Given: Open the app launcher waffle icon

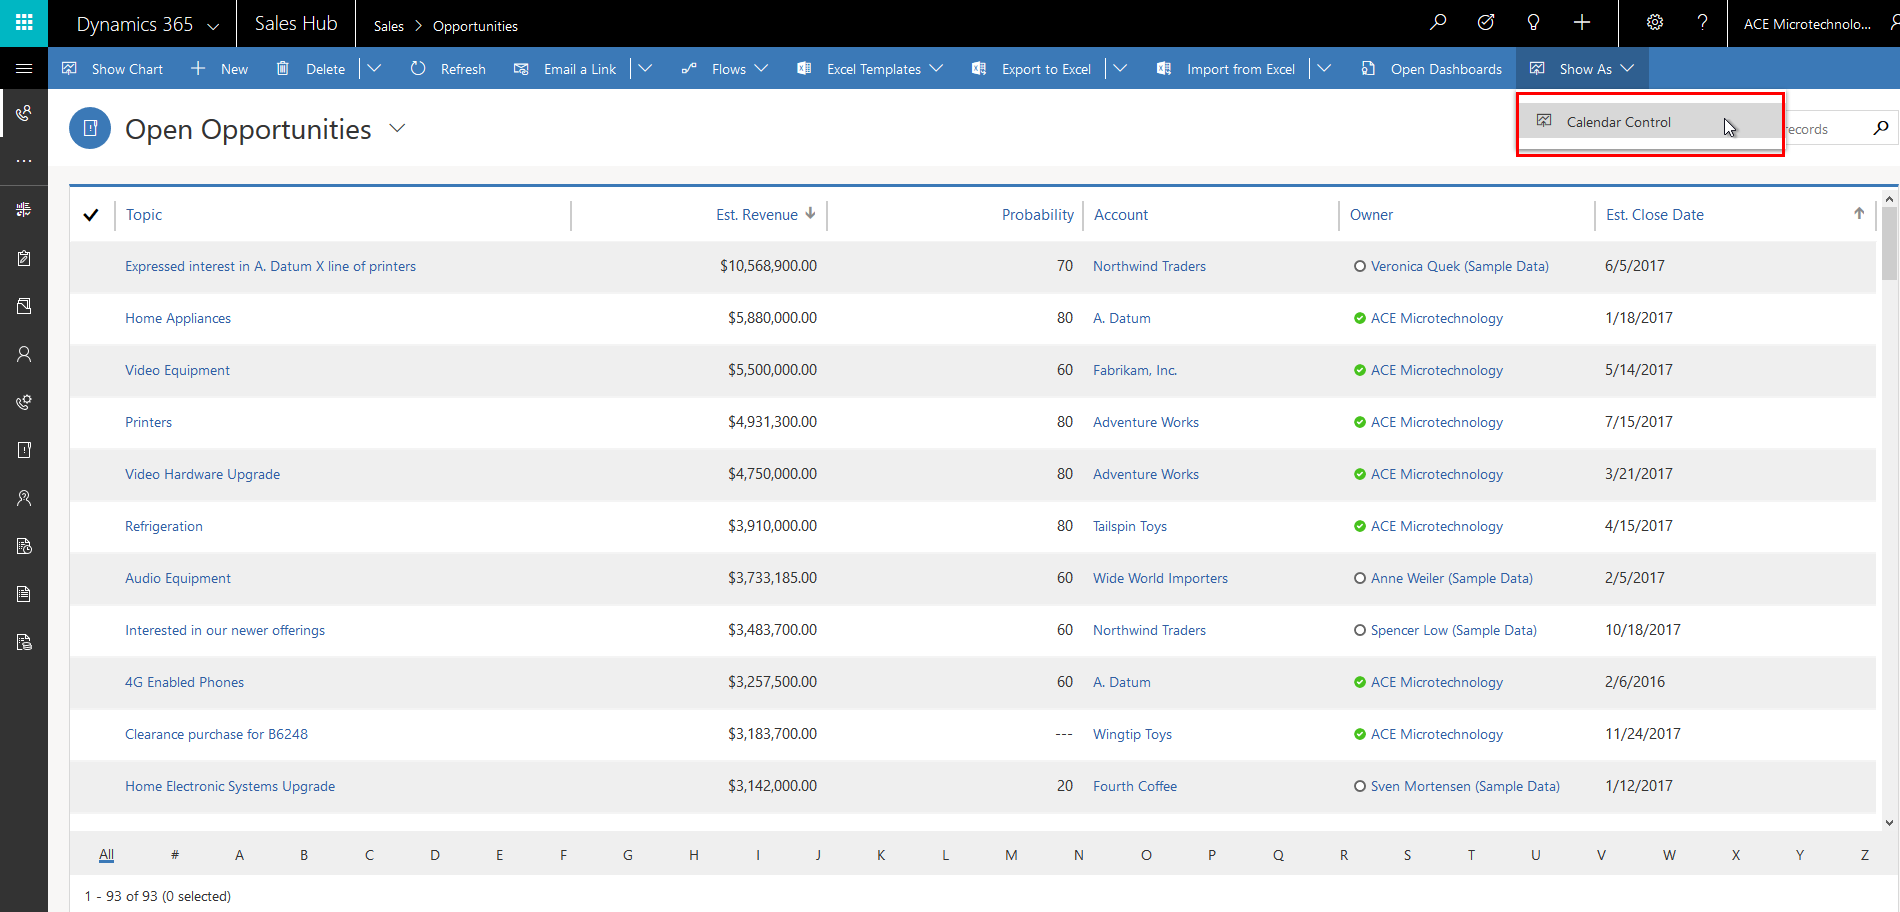Looking at the screenshot, I should point(24,23).
